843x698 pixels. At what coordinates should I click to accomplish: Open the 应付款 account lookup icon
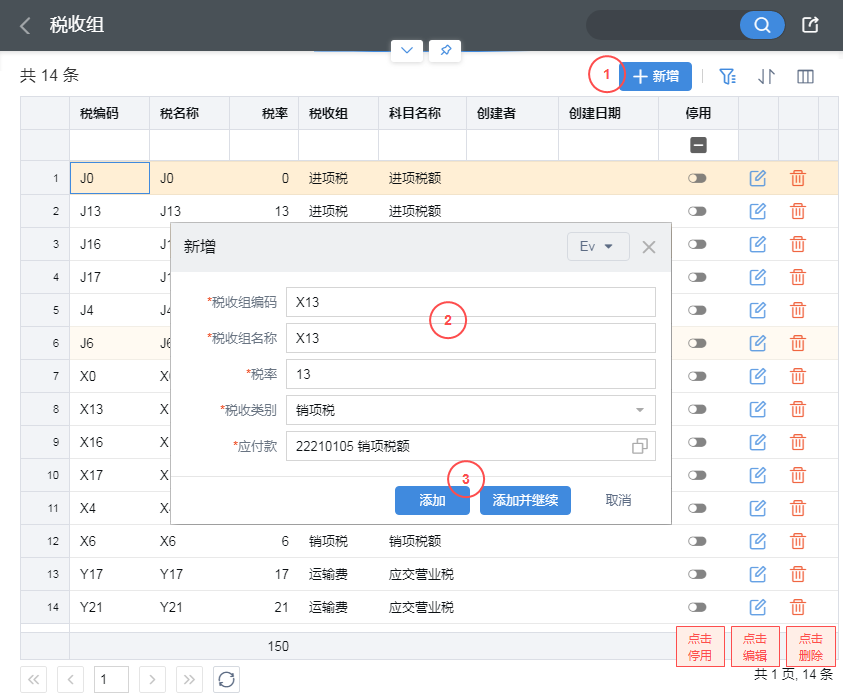click(640, 446)
